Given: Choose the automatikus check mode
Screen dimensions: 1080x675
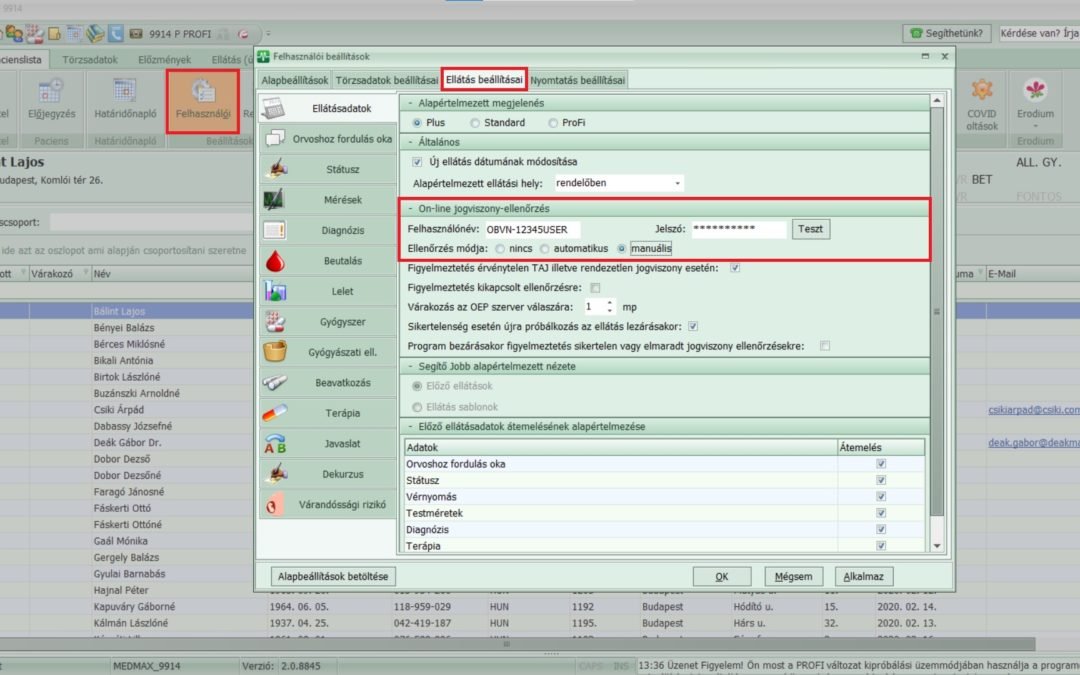Looking at the screenshot, I should tap(545, 248).
